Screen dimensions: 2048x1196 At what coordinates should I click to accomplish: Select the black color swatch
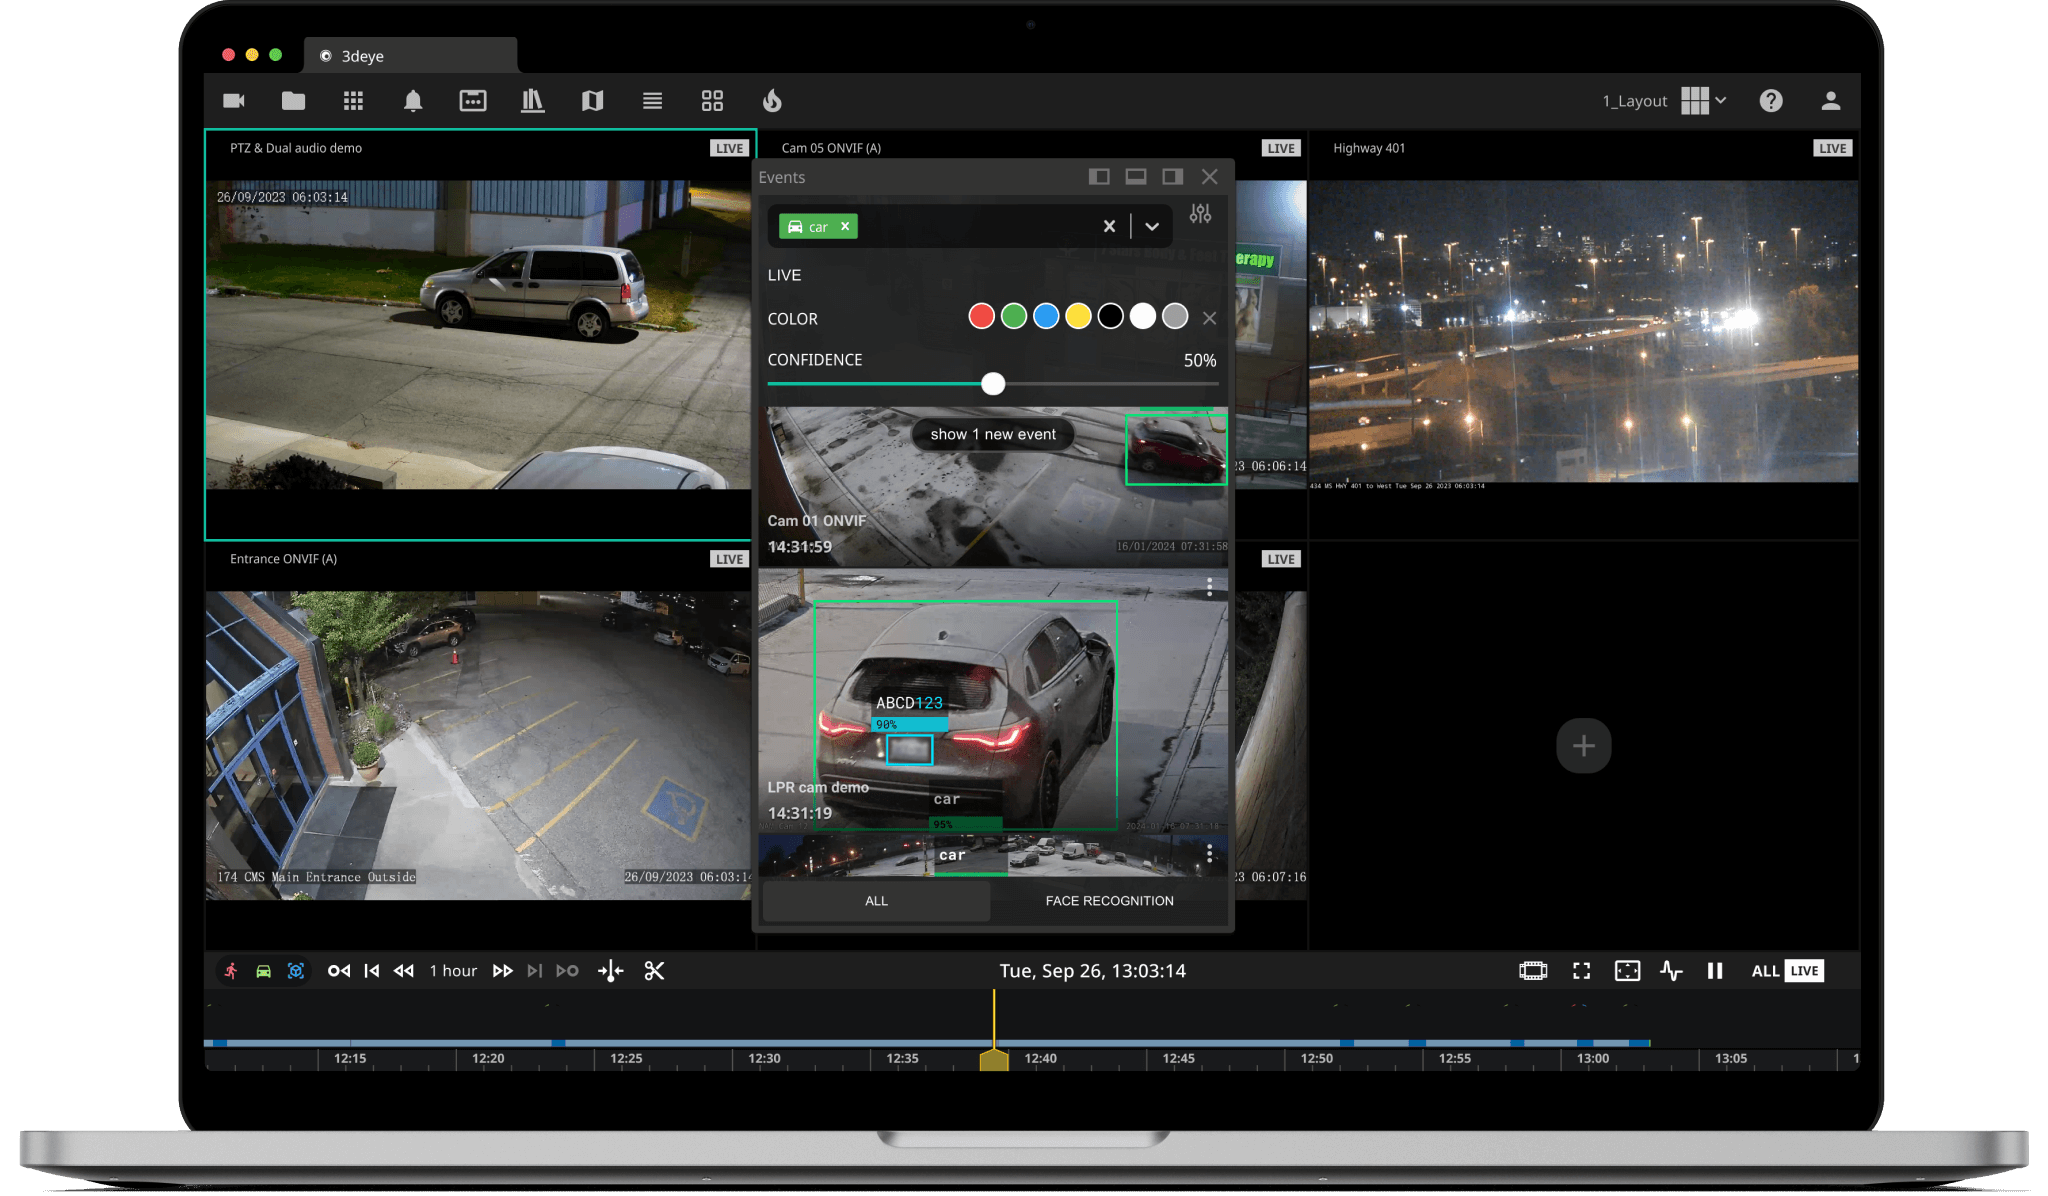(1110, 317)
